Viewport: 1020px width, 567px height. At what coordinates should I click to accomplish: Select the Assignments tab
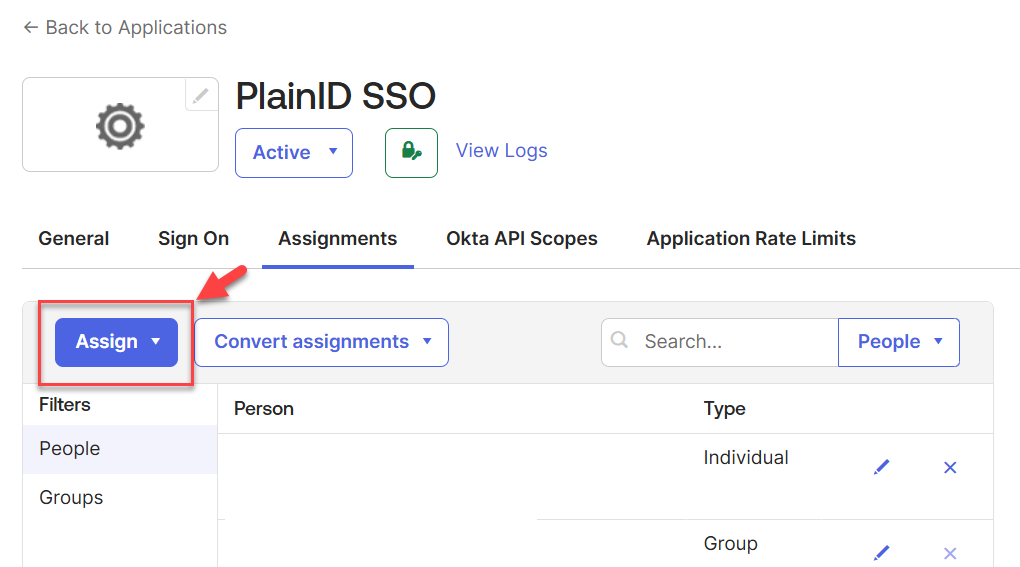click(x=338, y=239)
